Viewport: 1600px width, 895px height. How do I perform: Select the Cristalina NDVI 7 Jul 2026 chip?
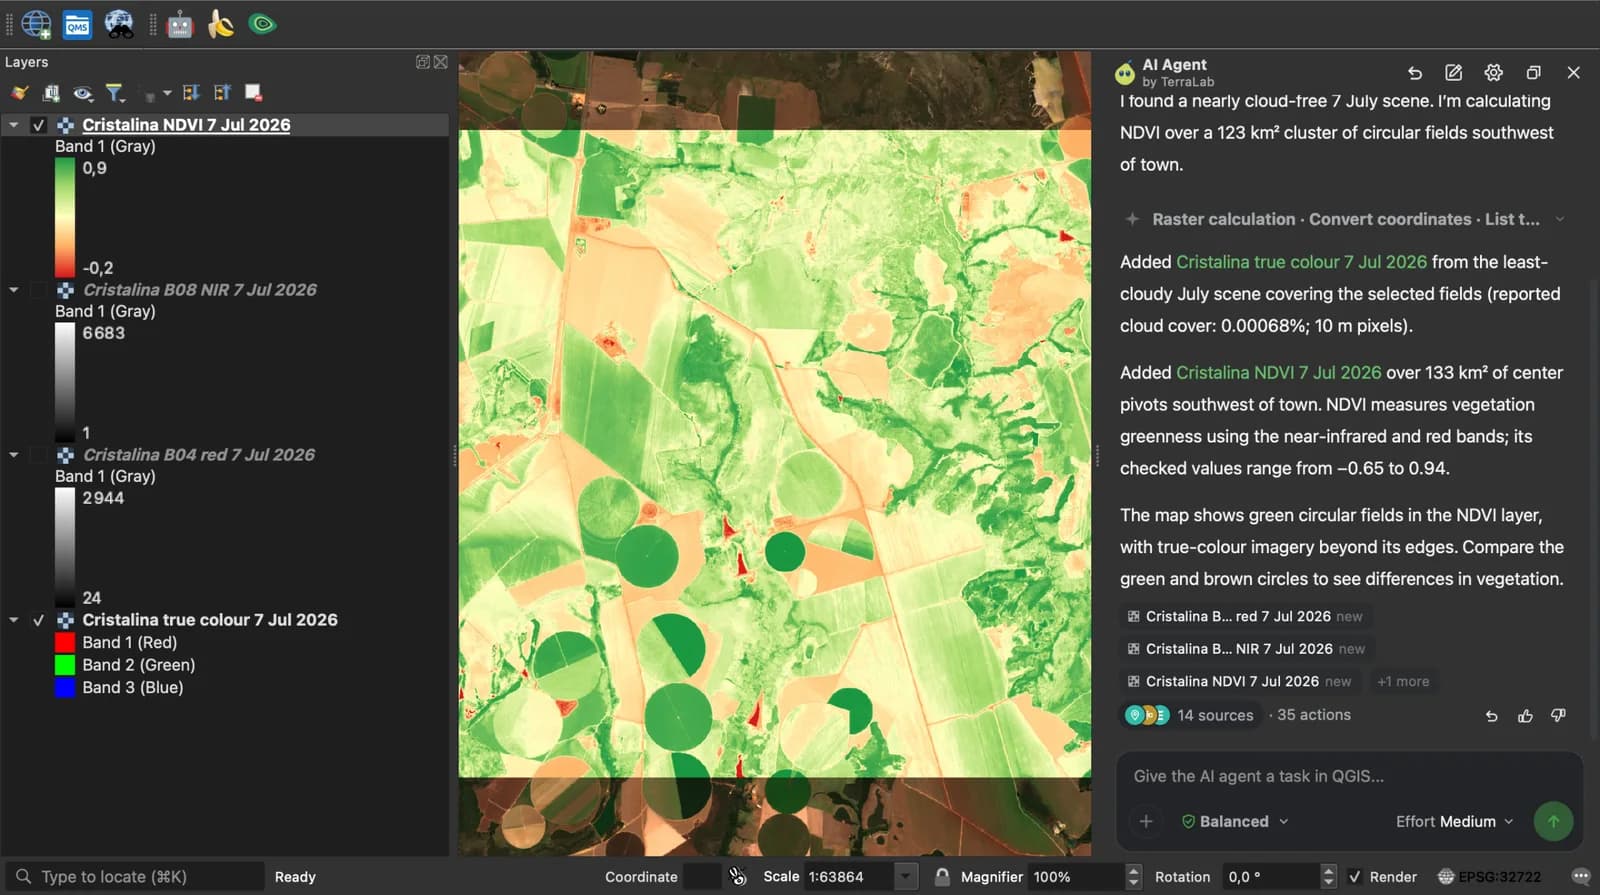click(1239, 682)
